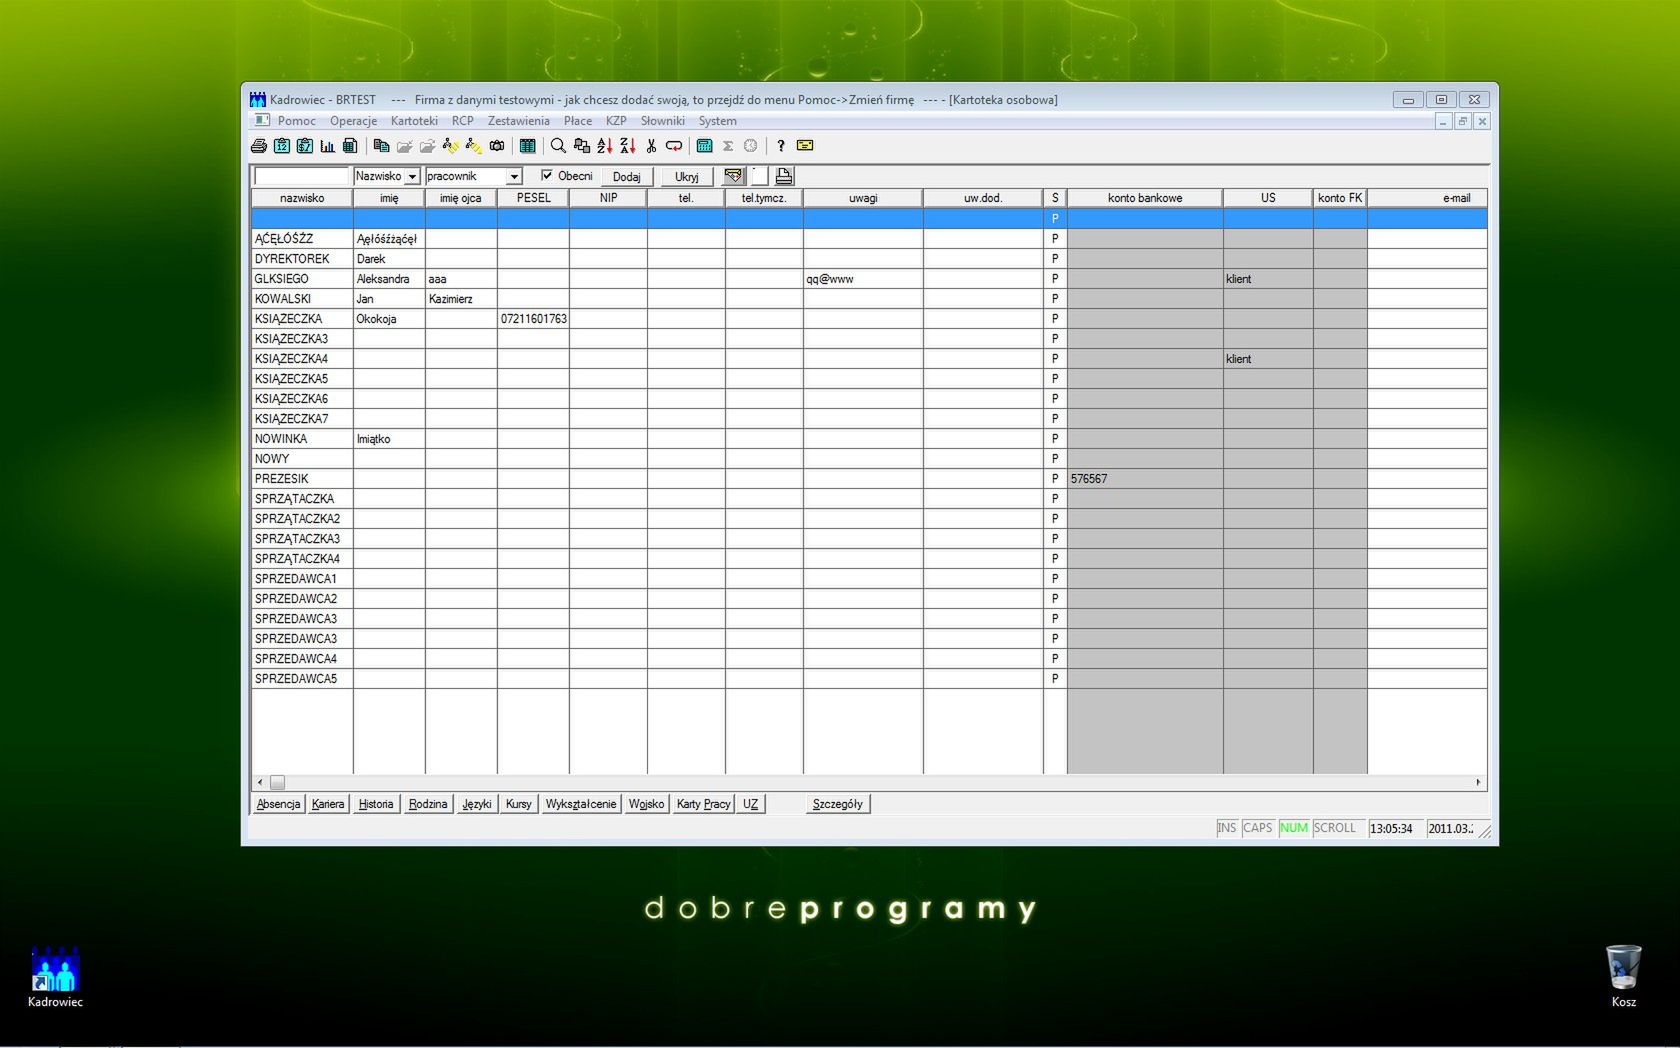Expand the Nazwisko search field dropdown
1680x1048 pixels.
pyautogui.click(x=412, y=177)
